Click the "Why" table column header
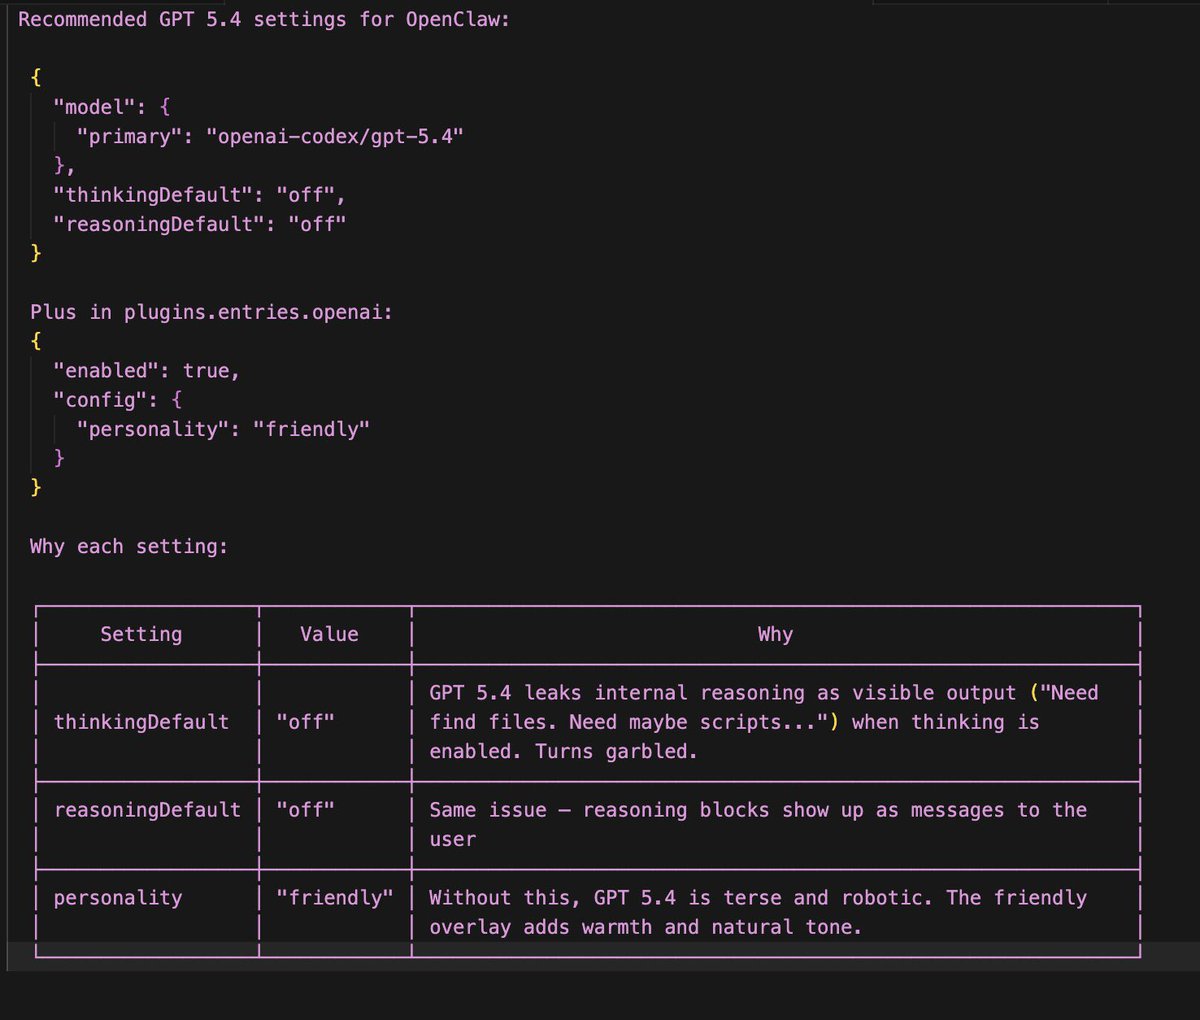 tap(775, 634)
